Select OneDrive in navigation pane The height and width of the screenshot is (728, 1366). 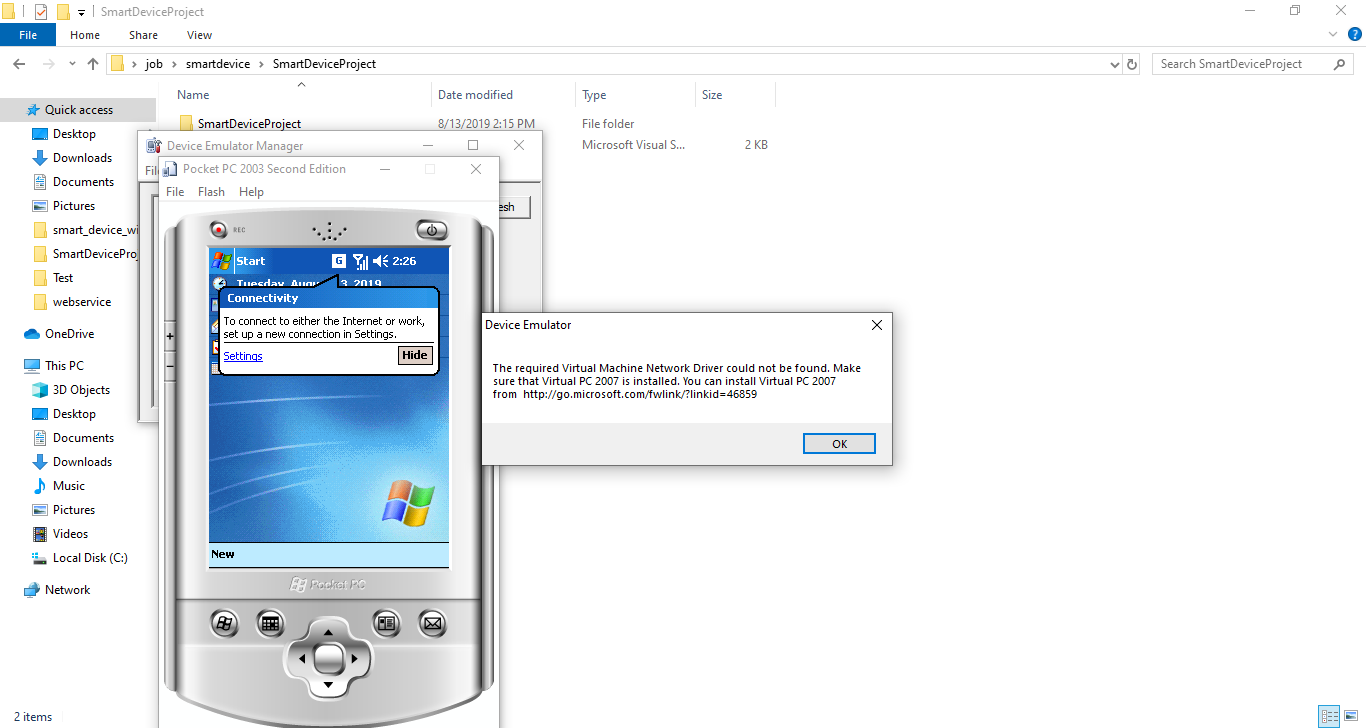[x=69, y=334]
